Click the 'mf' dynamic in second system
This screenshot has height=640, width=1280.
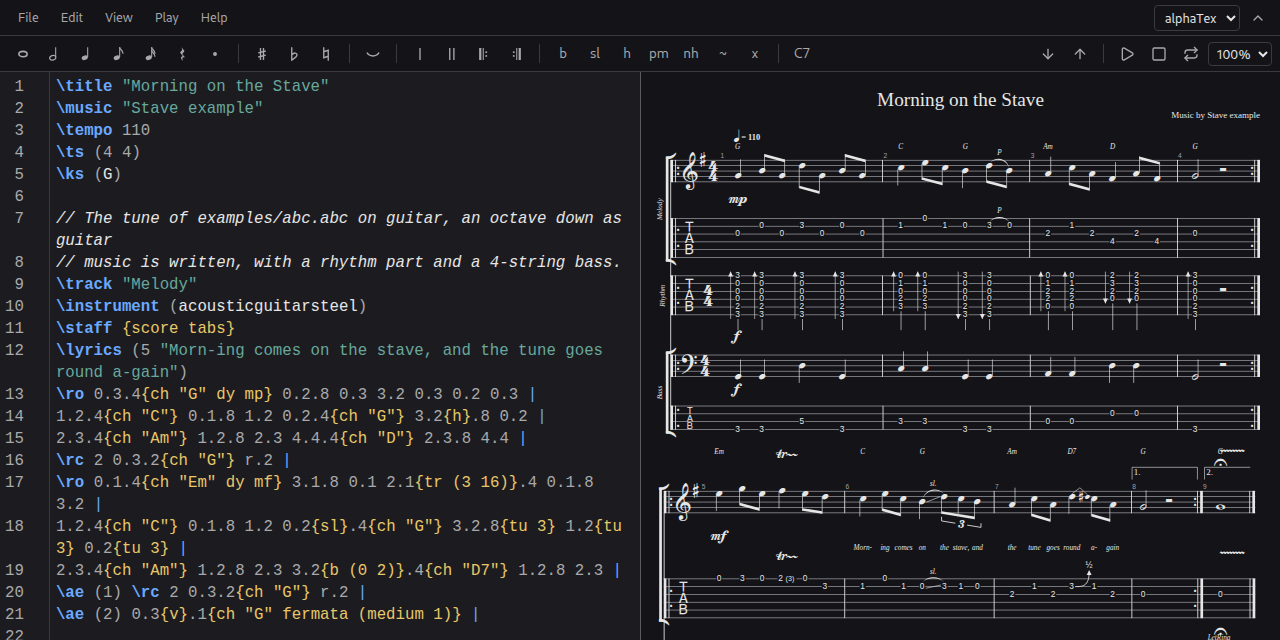click(x=719, y=537)
